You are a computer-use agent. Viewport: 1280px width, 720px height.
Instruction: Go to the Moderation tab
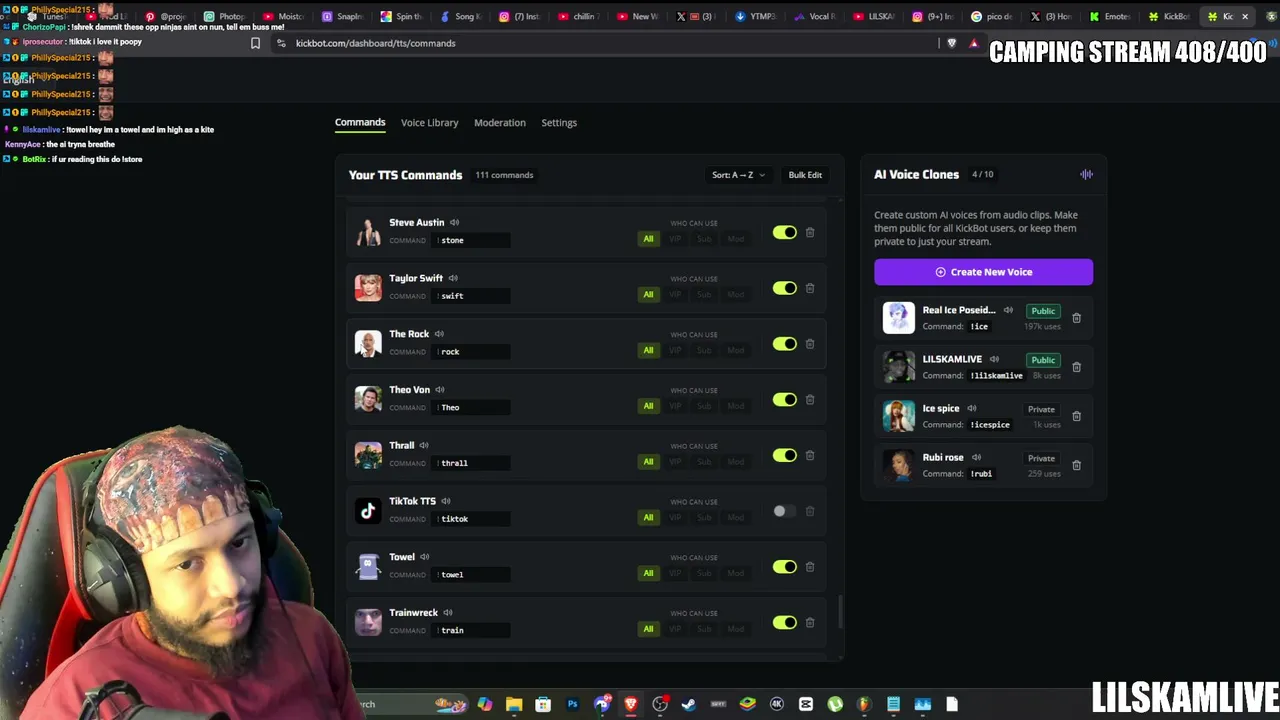coord(500,122)
